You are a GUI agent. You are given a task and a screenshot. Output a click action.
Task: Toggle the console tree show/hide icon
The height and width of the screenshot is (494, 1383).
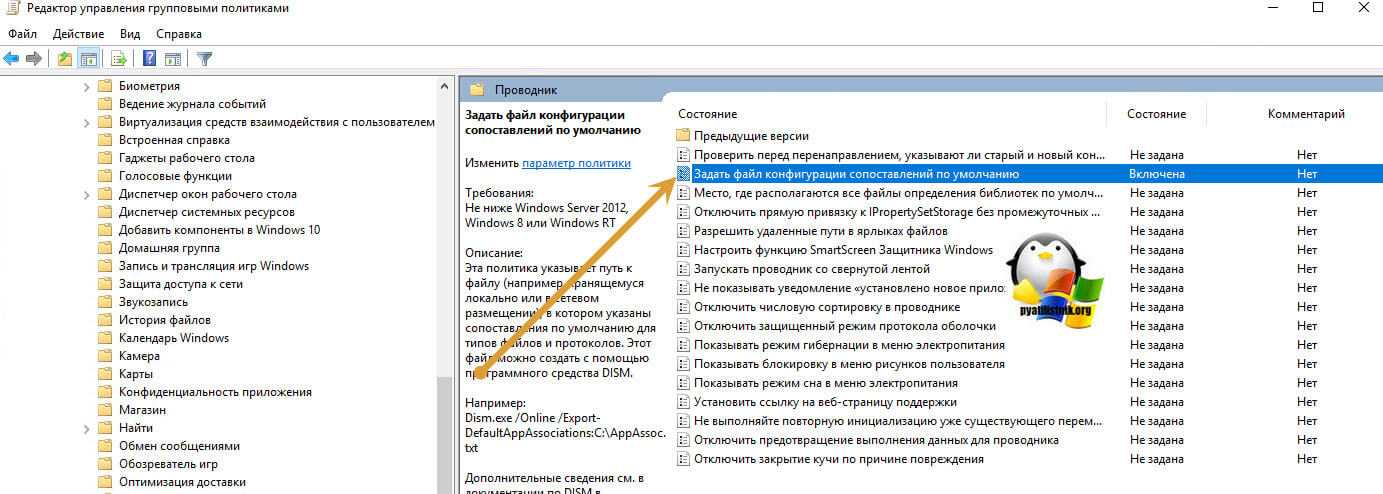pyautogui.click(x=88, y=59)
